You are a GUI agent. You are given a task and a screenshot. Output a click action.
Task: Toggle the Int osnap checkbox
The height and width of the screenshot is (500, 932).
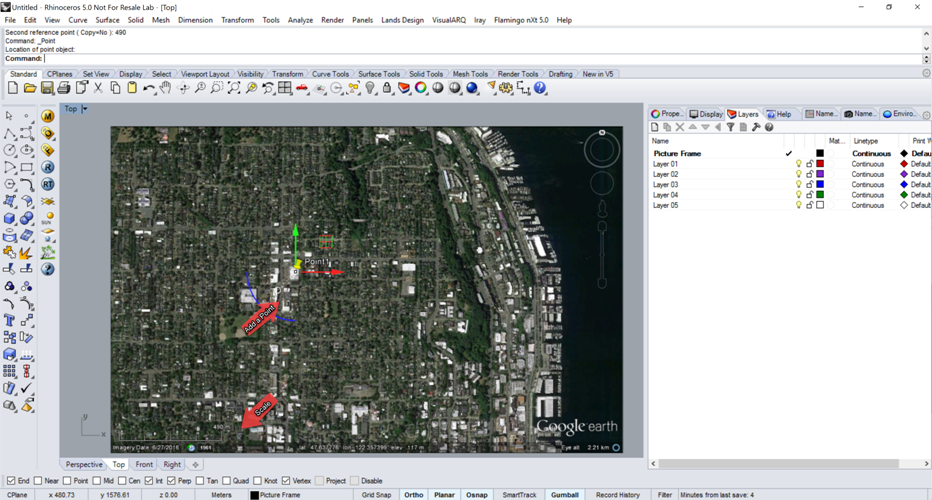(x=149, y=481)
